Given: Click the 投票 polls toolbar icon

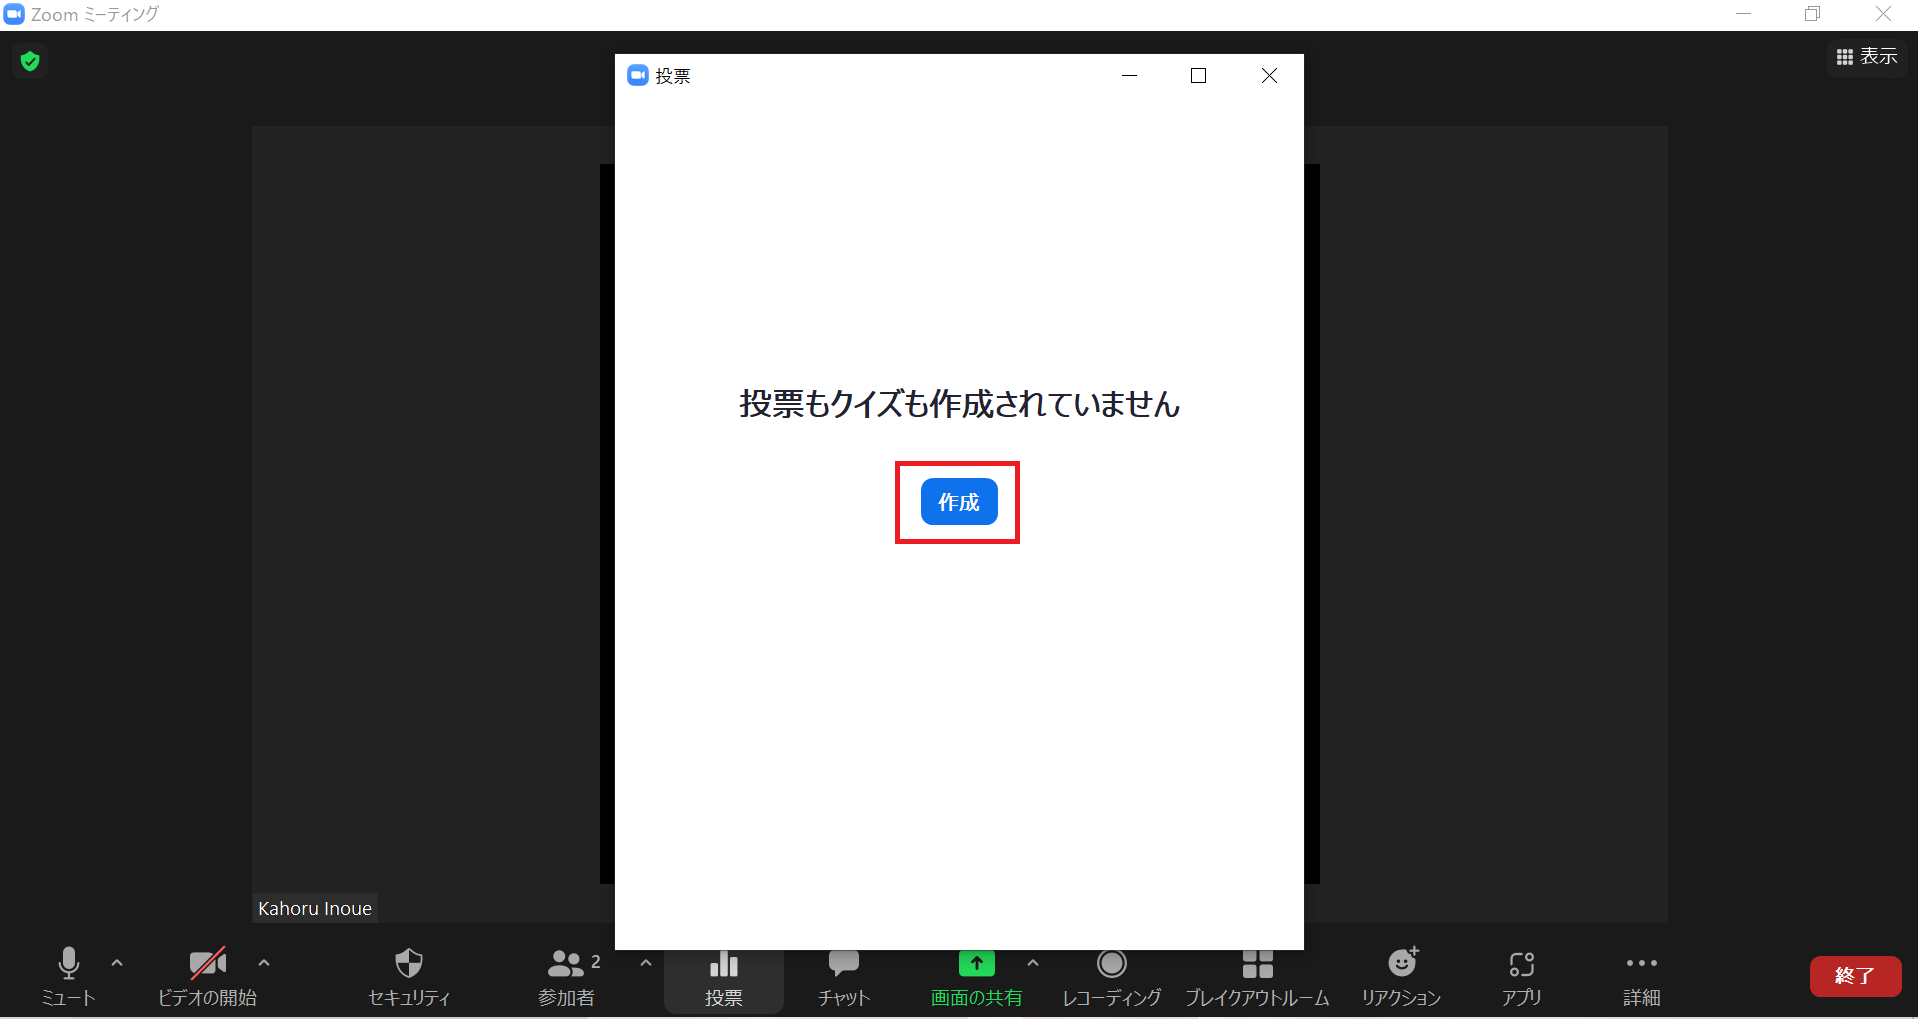Looking at the screenshot, I should (x=723, y=977).
